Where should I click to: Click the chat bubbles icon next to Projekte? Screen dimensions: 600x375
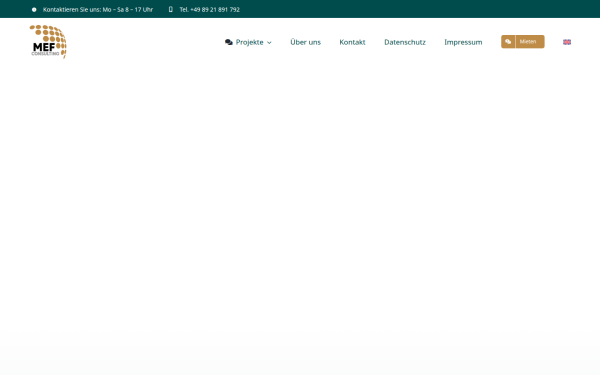click(229, 42)
